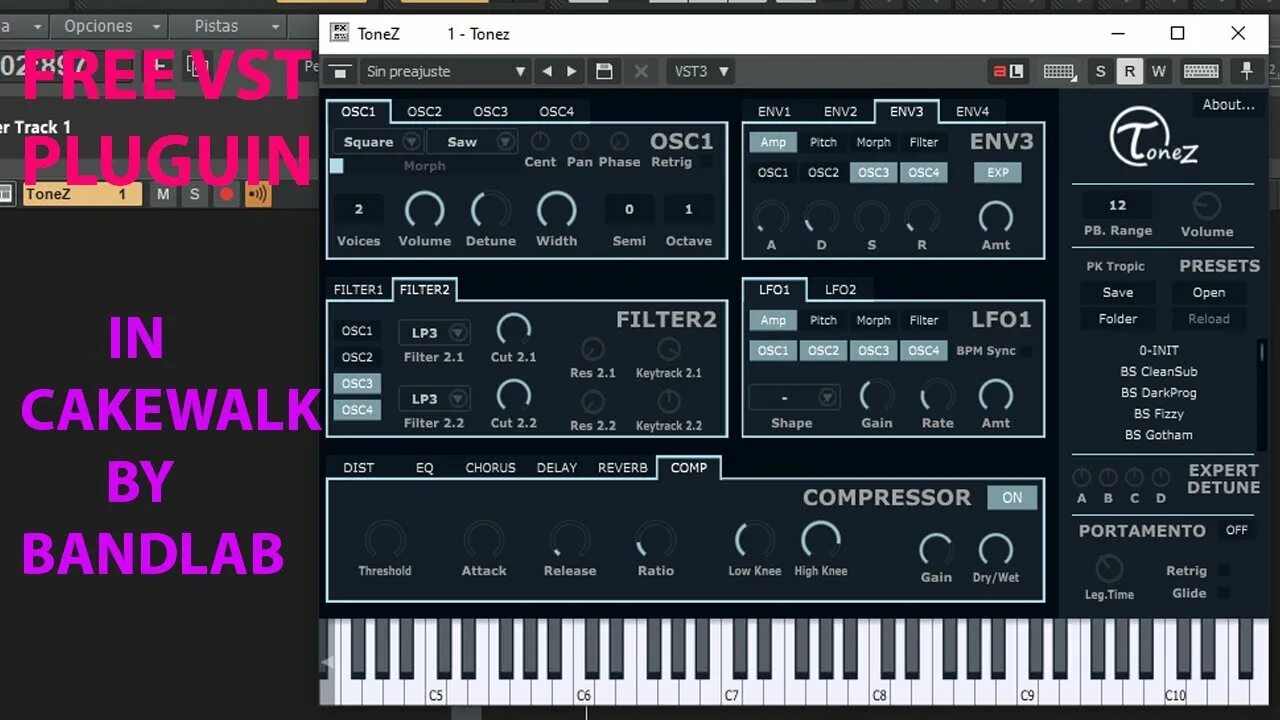Open the plugin window menu icon at top-left
Image resolution: width=1280 pixels, height=720 pixels.
pos(340,71)
